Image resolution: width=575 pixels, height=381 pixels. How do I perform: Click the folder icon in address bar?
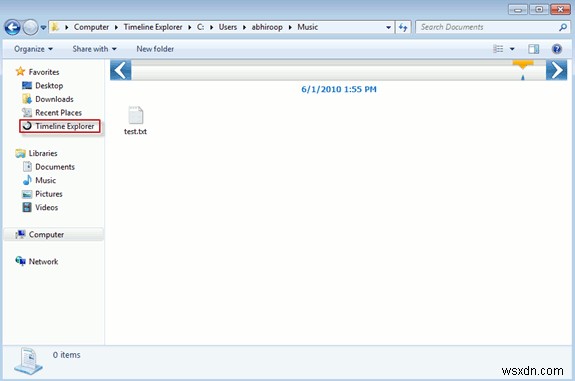coord(55,27)
